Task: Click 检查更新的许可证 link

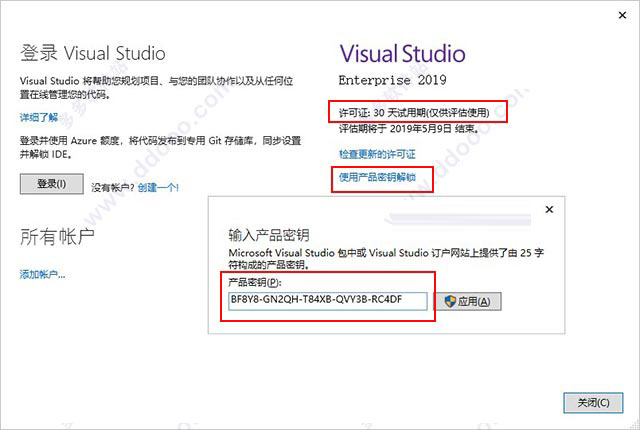Action: (377, 154)
